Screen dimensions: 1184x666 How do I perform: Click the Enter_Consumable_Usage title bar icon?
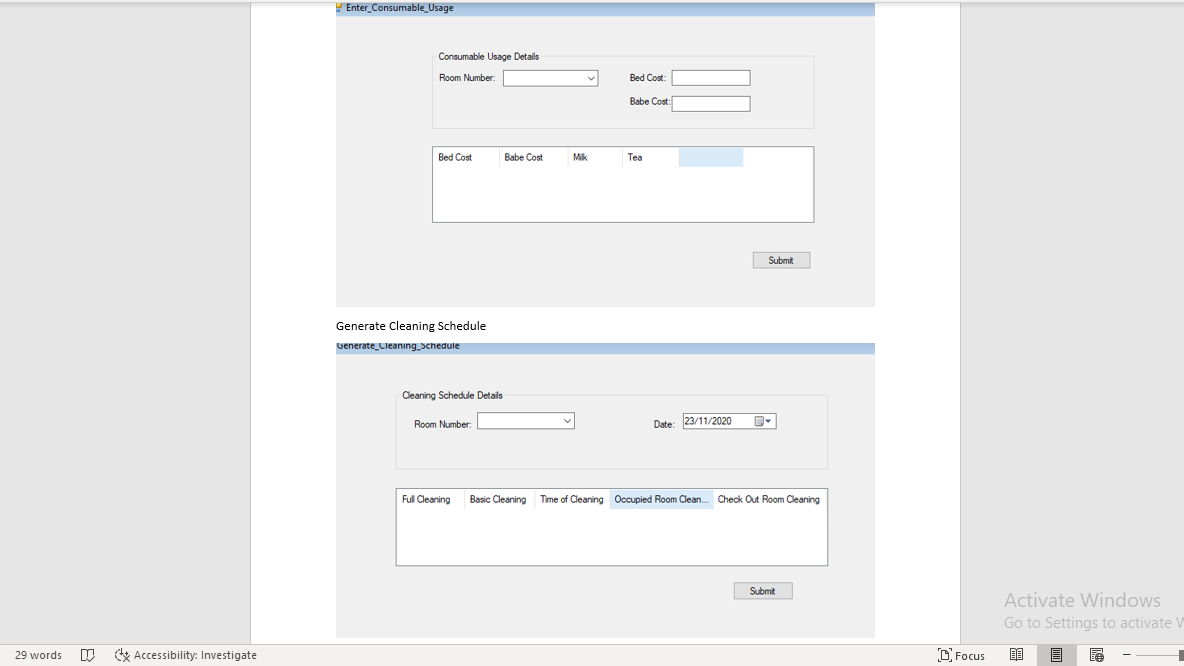pos(339,8)
